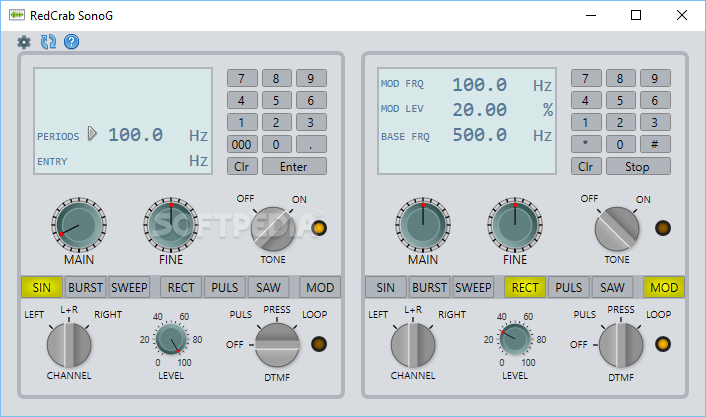
Task: Select SAW waveform in left panel
Action: click(268, 287)
